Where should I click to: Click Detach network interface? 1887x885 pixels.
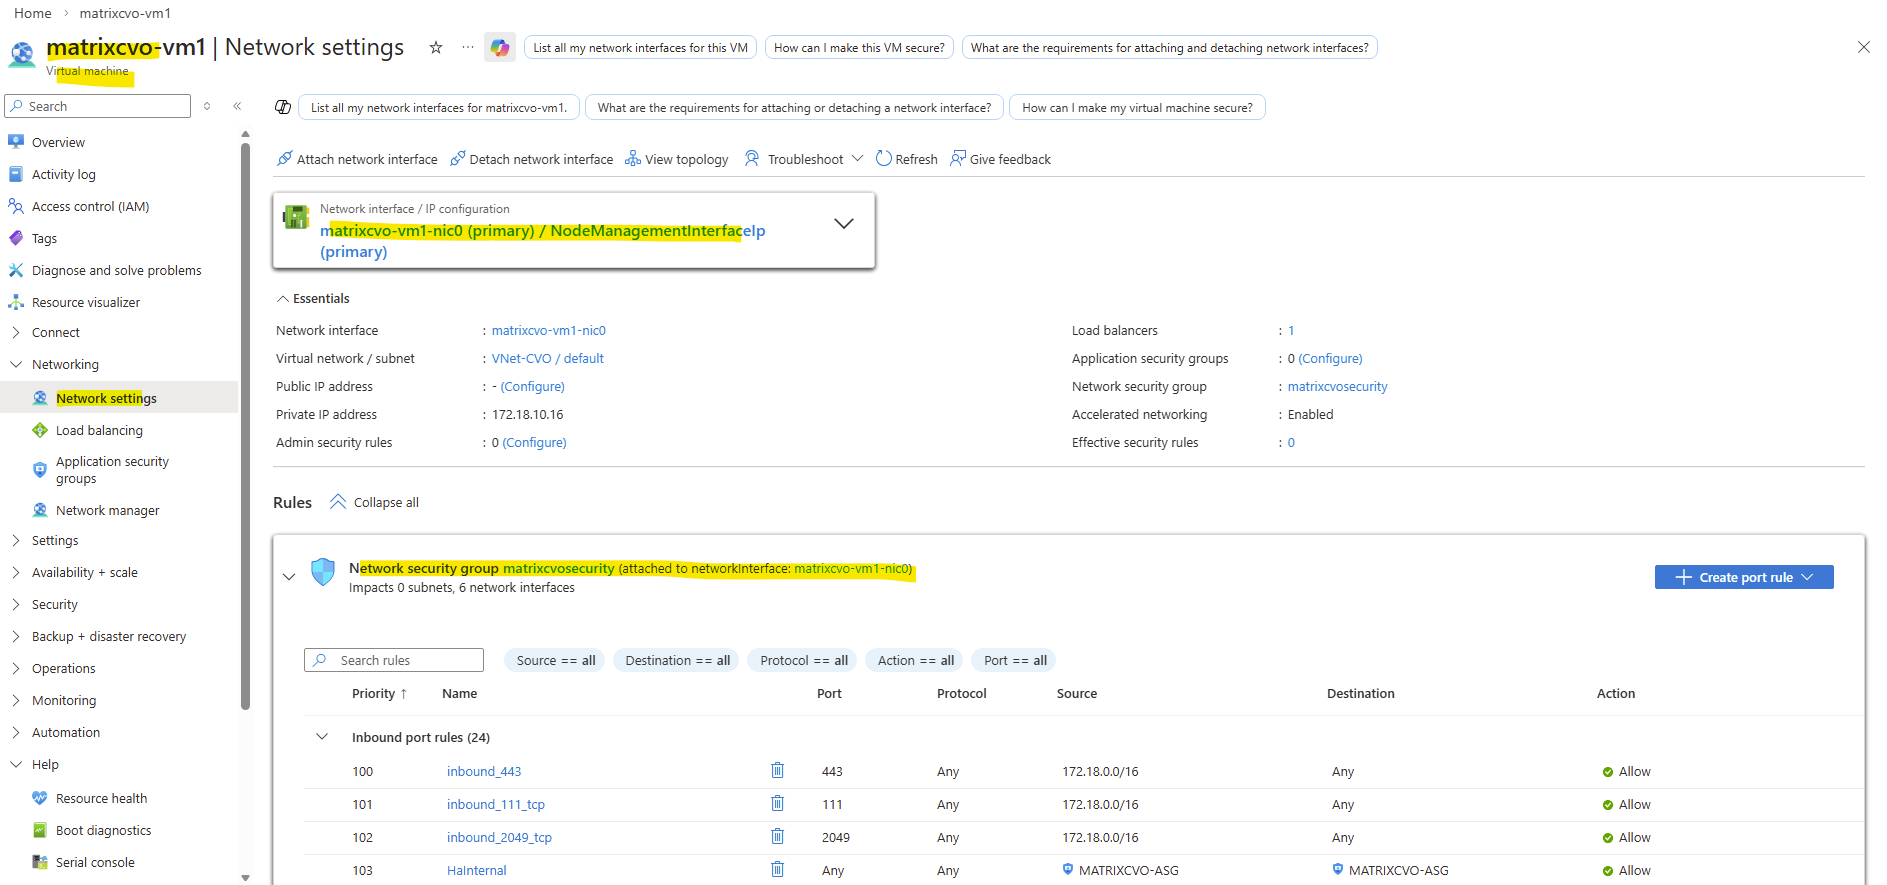531,159
